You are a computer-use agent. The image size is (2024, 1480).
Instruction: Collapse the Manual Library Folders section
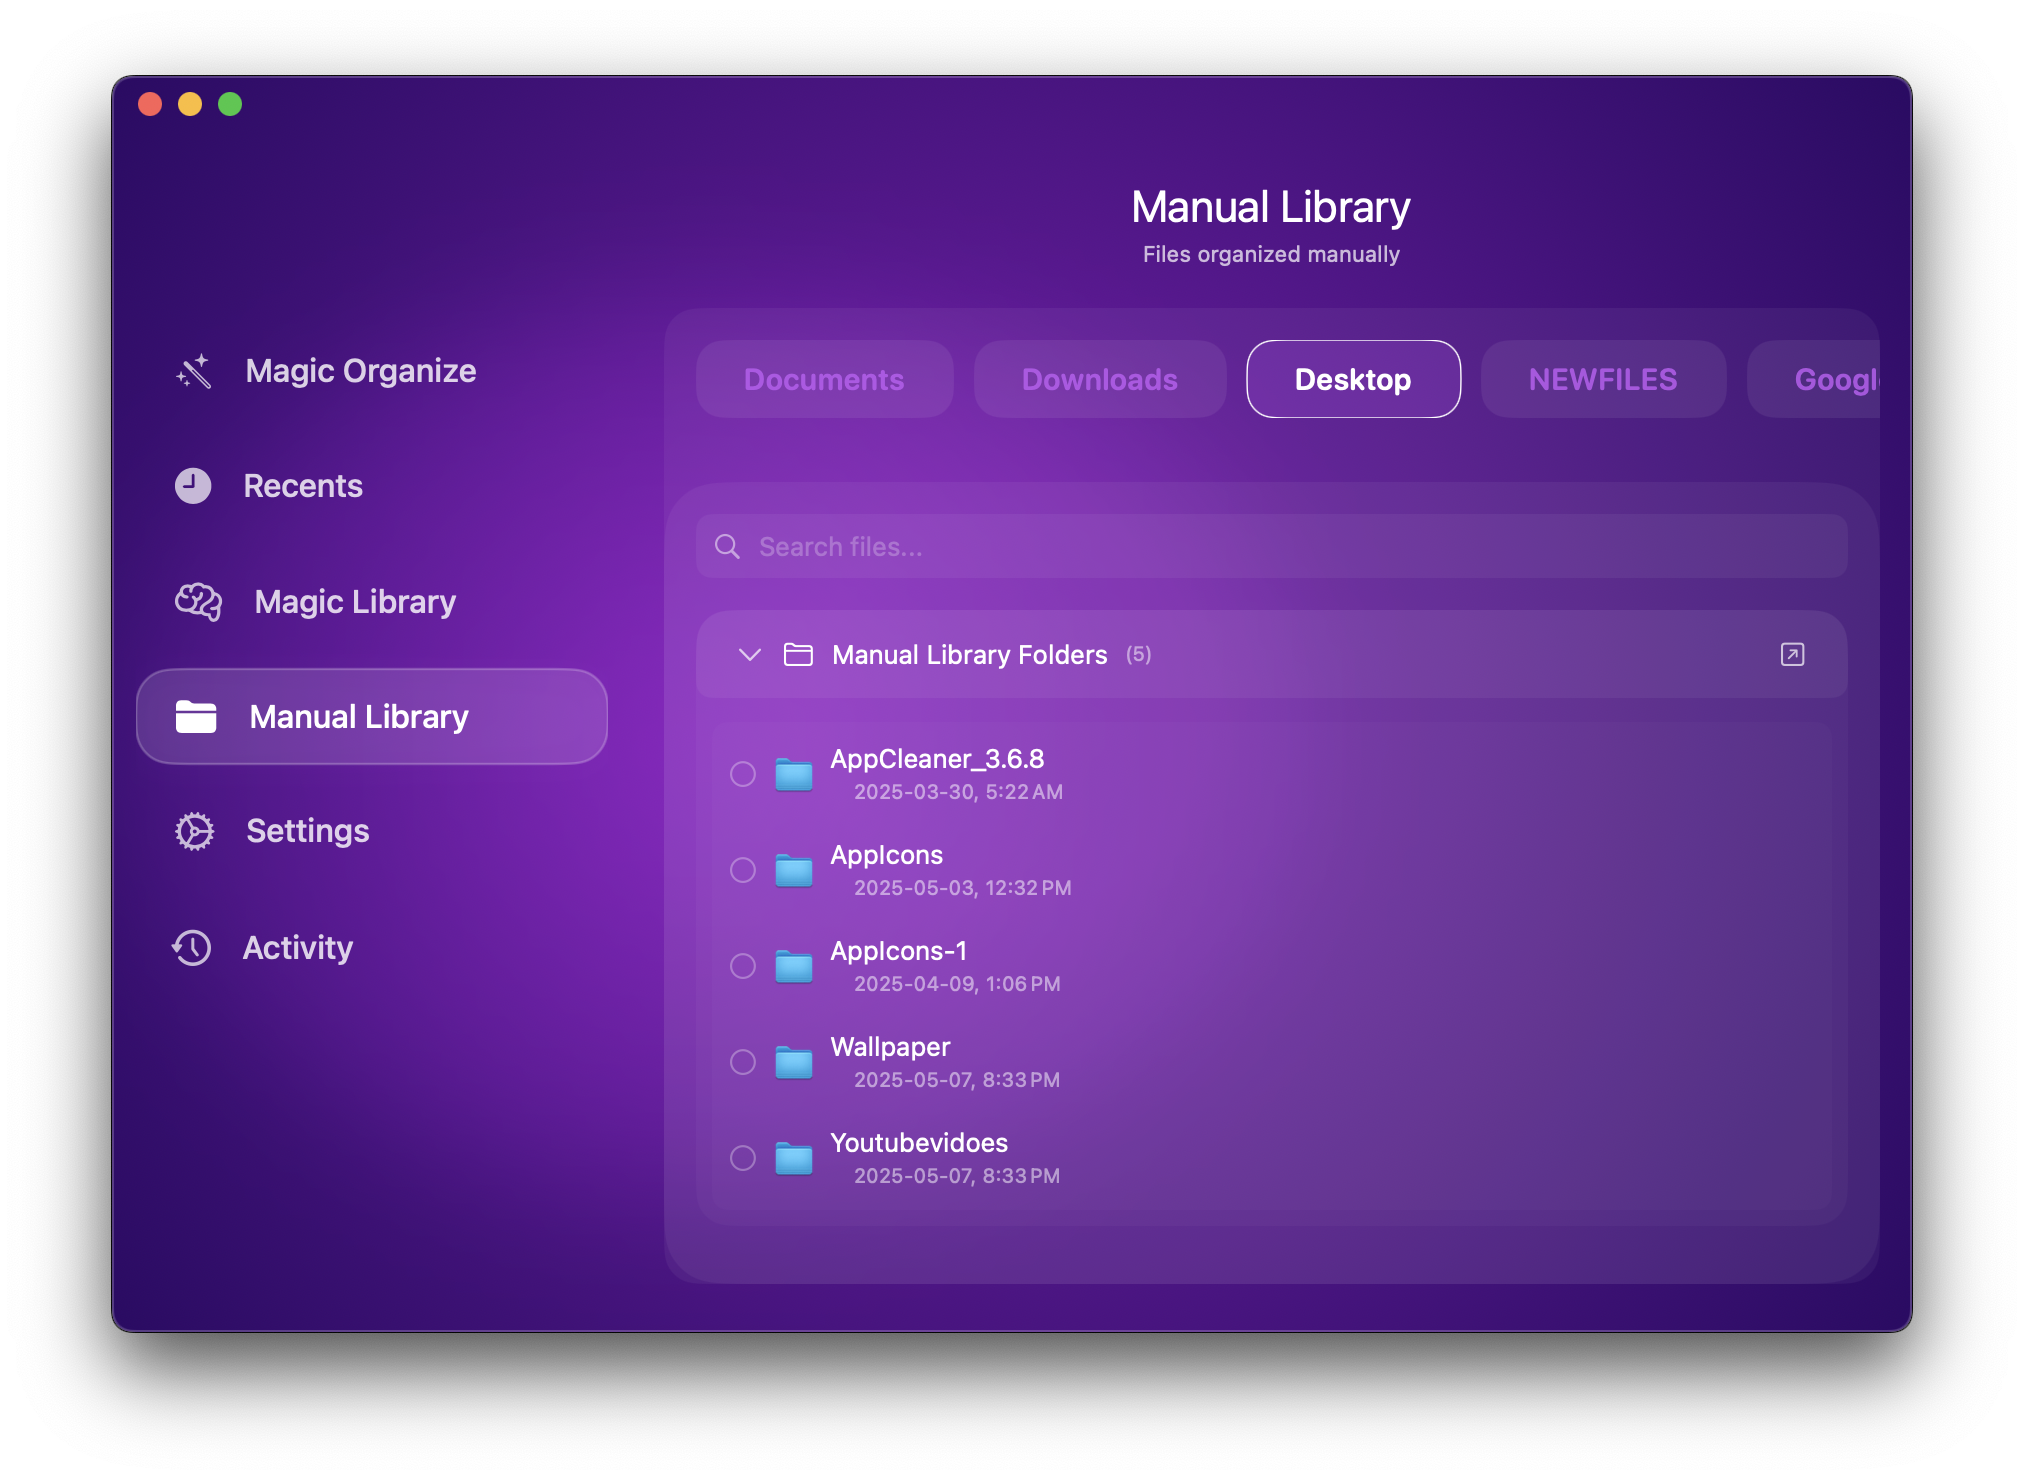pos(750,655)
